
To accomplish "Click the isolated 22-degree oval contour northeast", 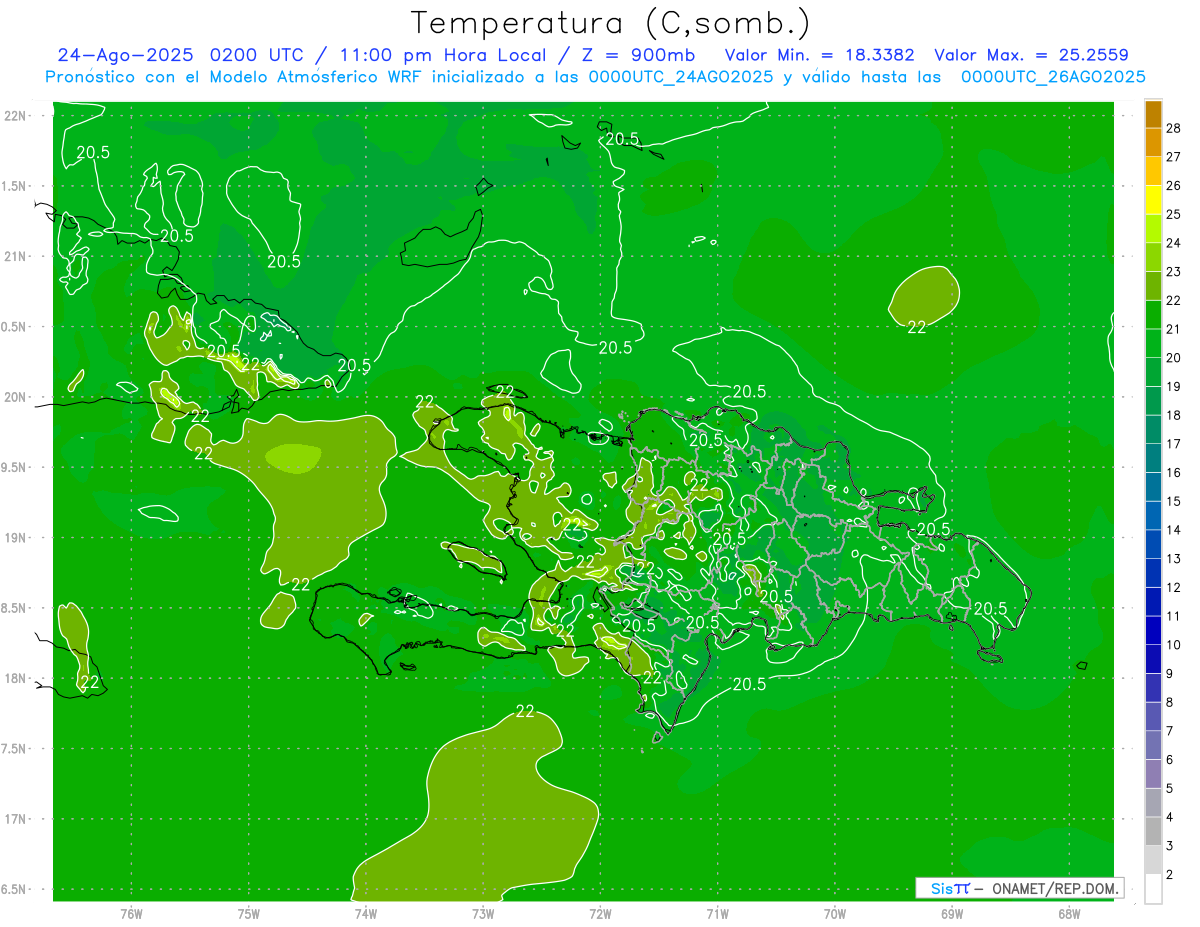I will pos(924,294).
